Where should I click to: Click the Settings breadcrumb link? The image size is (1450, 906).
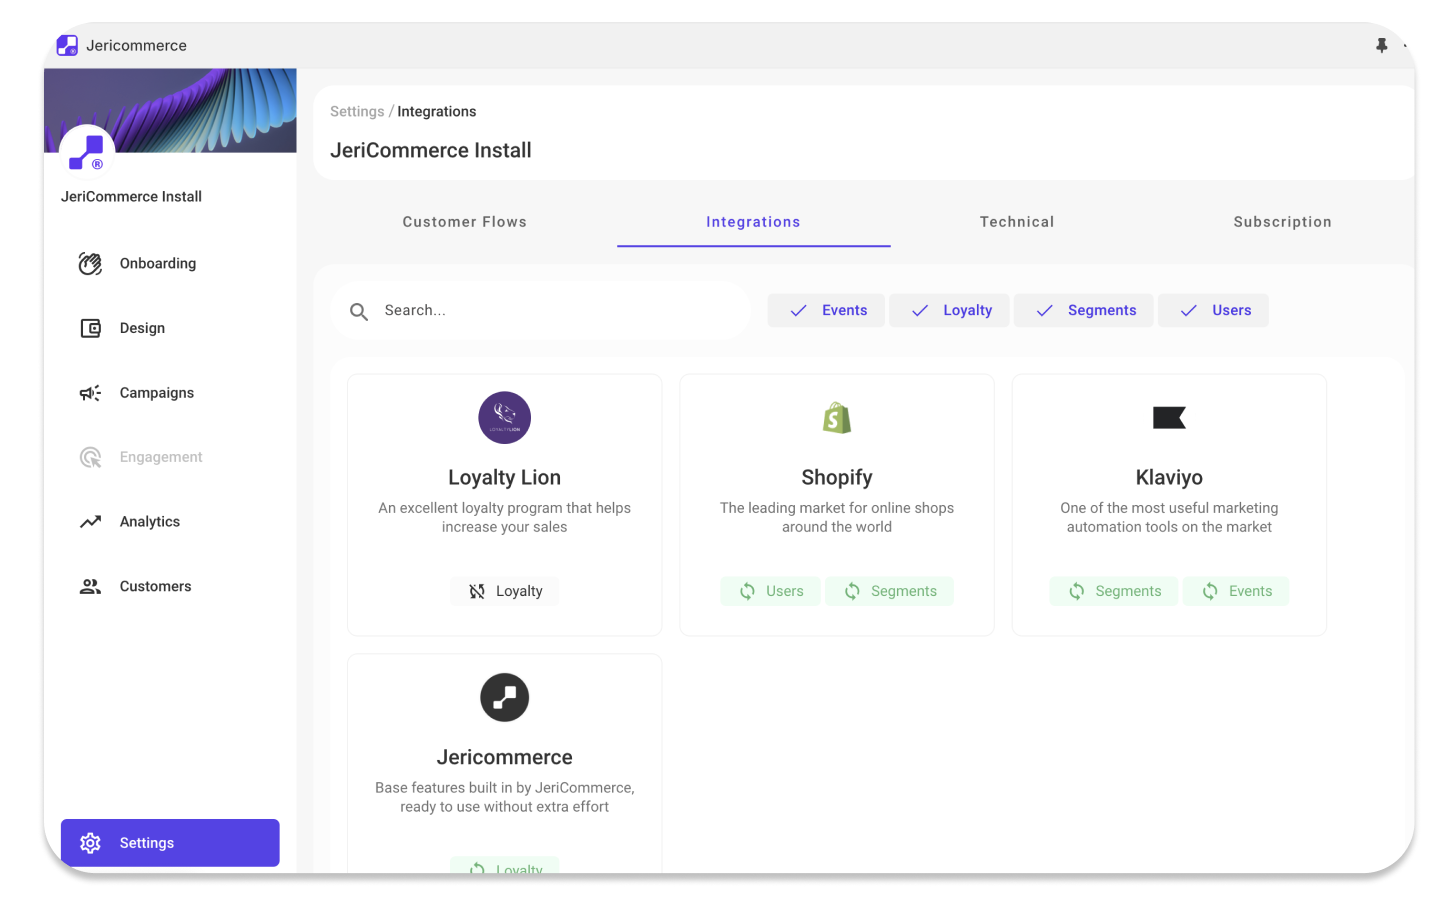357,111
